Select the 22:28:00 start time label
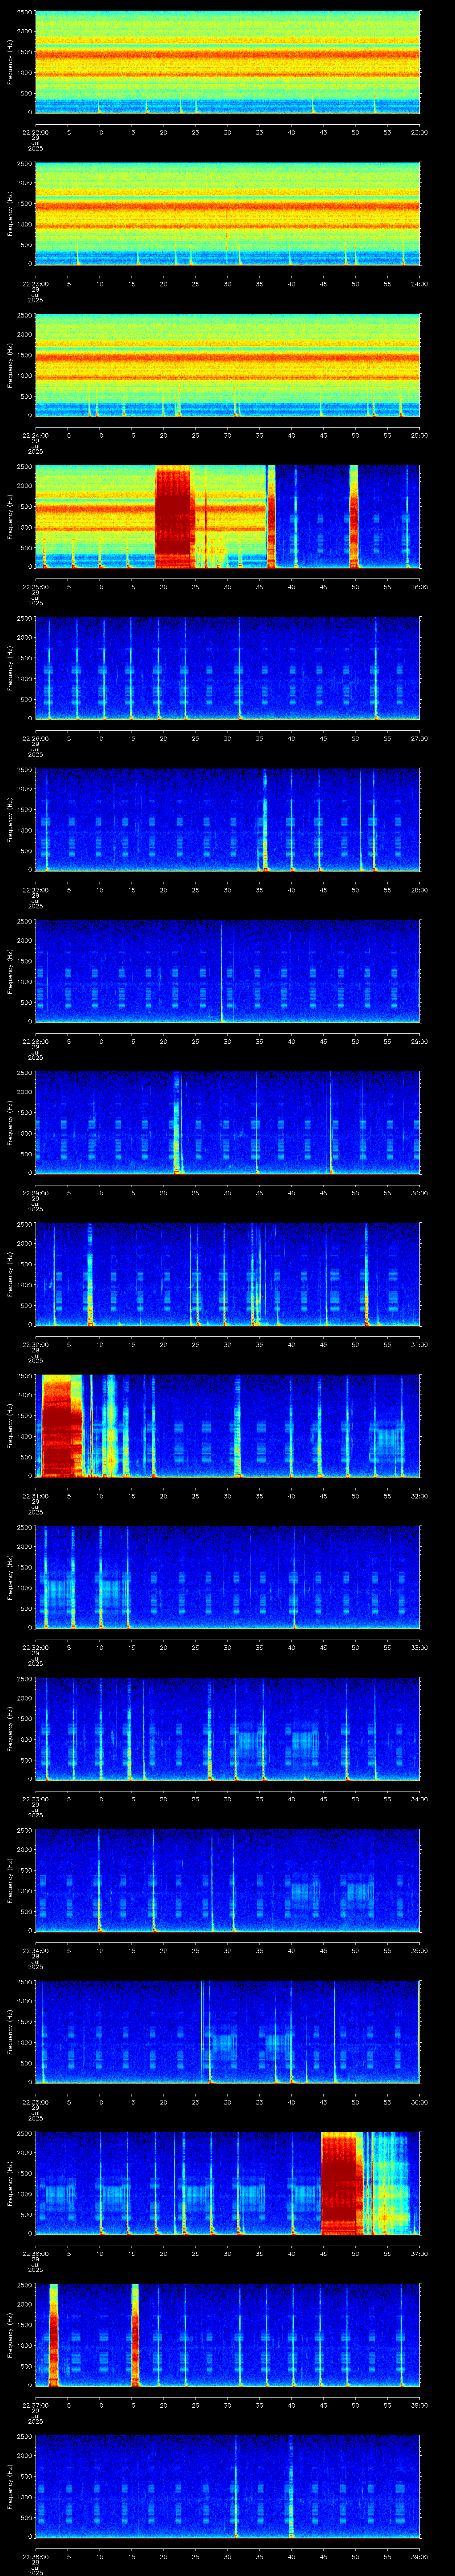Image resolution: width=455 pixels, height=2576 pixels. pyautogui.click(x=35, y=1041)
